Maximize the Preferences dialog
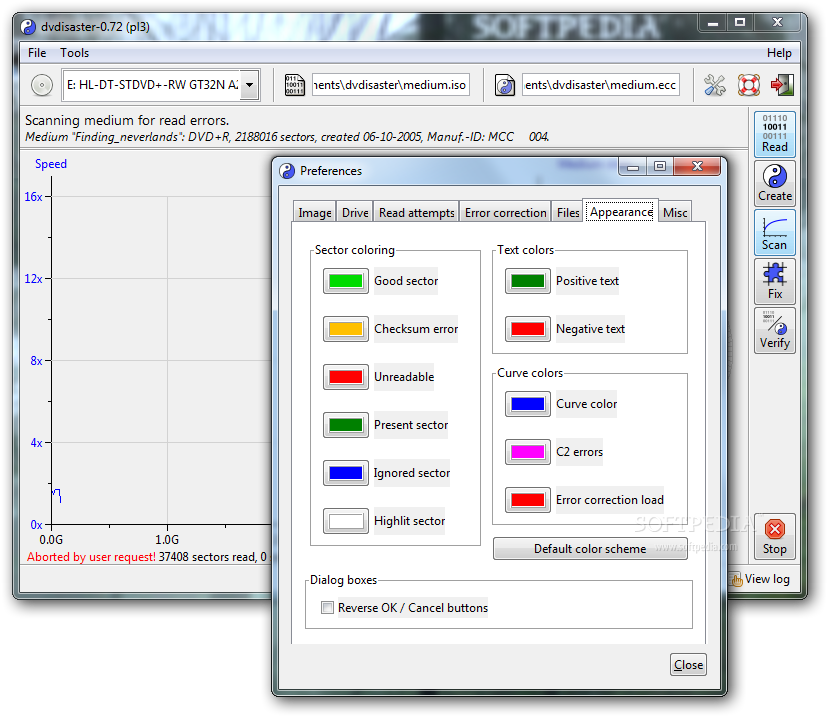The image size is (828, 717). click(x=660, y=167)
